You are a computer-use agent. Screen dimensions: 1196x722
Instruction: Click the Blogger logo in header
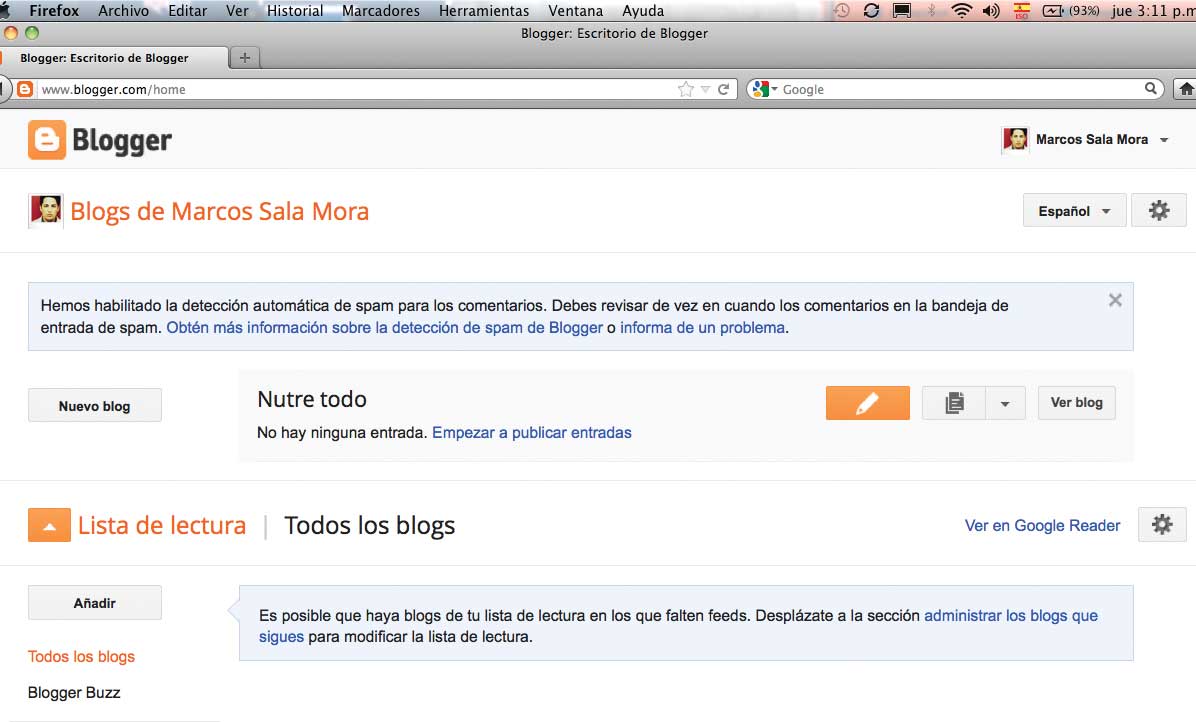[101, 141]
